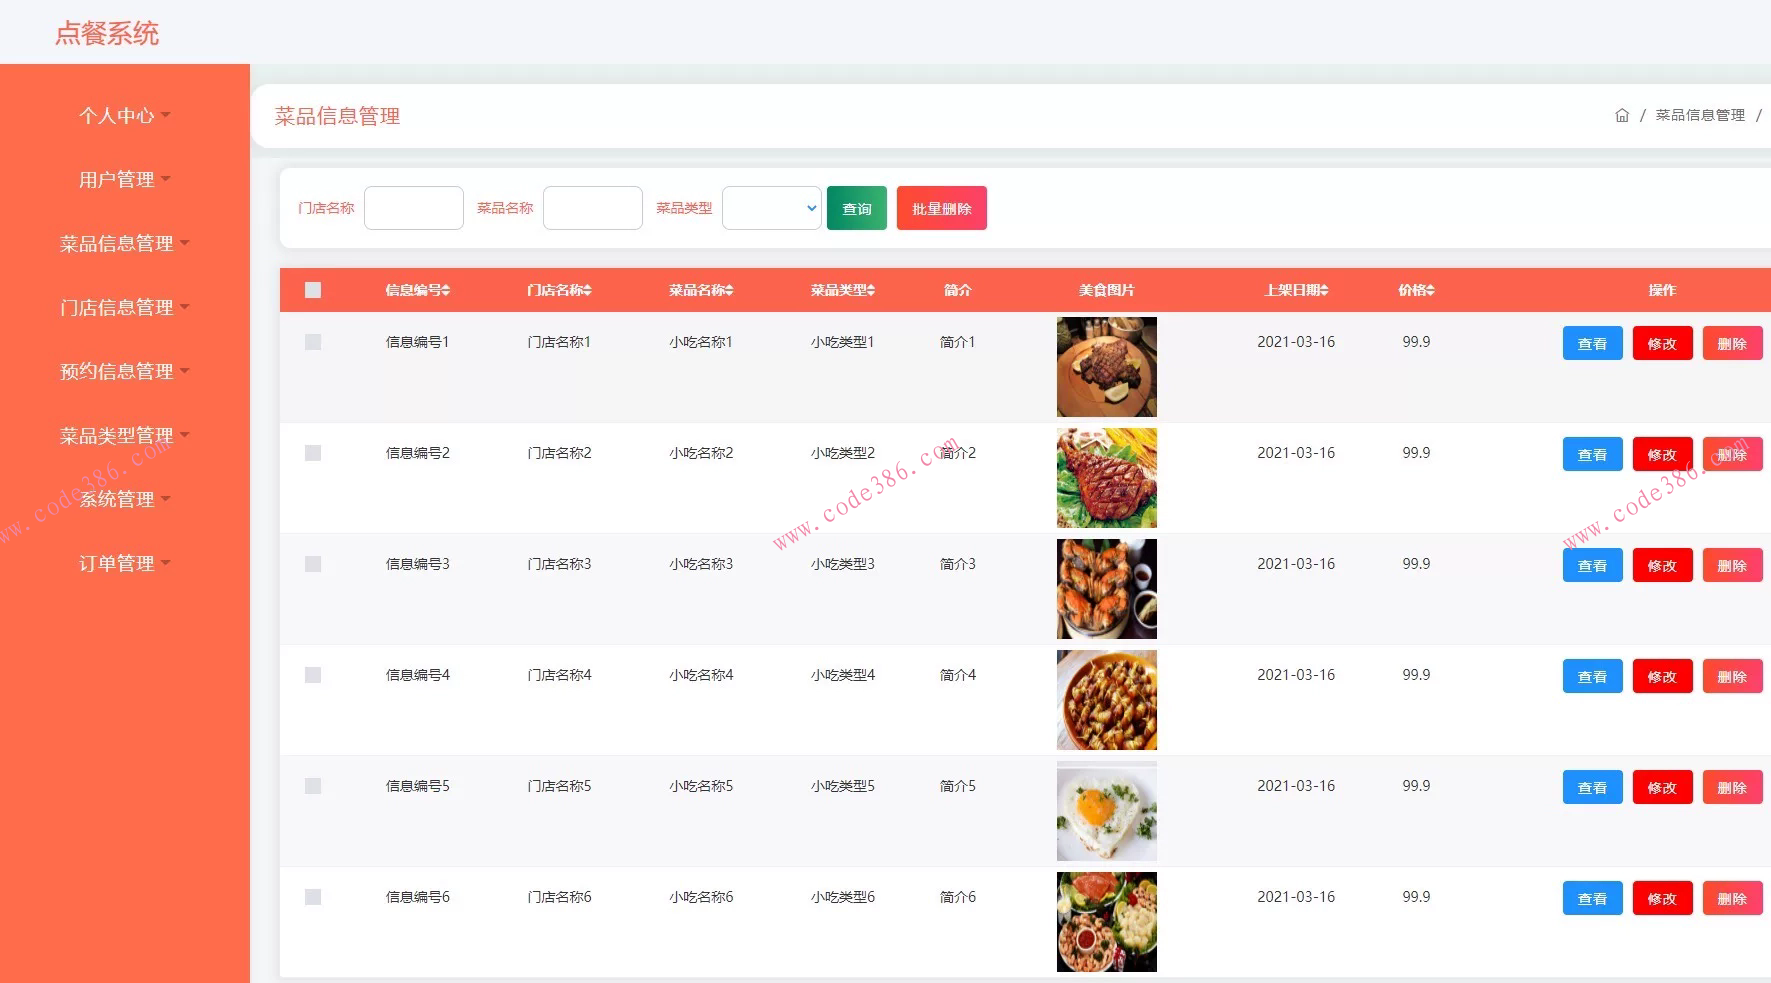Click the 点餐系统 site title
The width and height of the screenshot is (1771, 983).
click(x=107, y=33)
